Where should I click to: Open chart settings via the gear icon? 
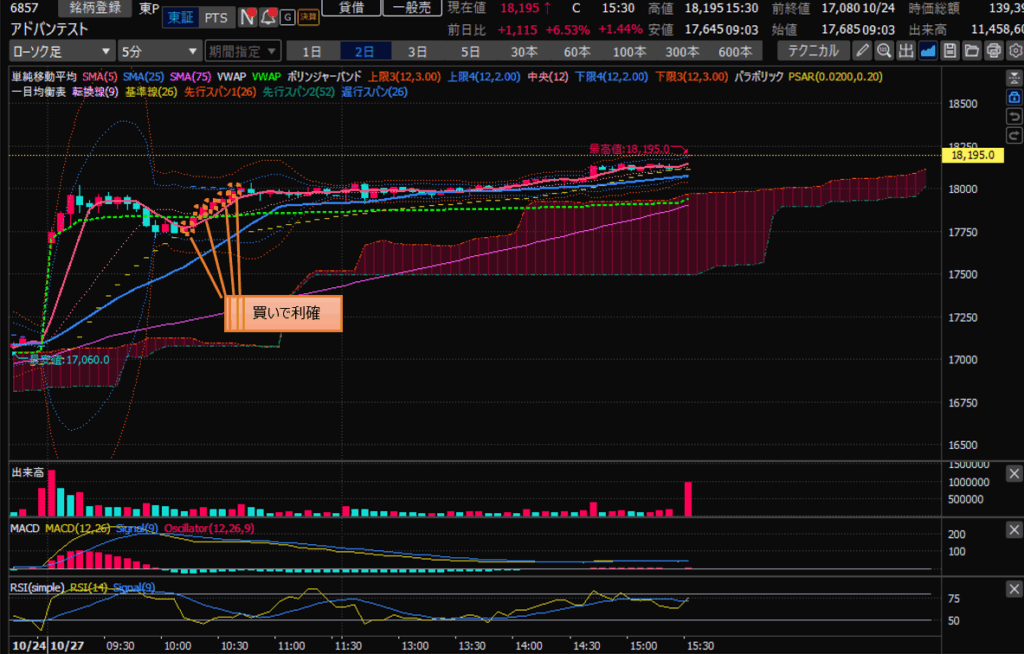pos(1015,50)
